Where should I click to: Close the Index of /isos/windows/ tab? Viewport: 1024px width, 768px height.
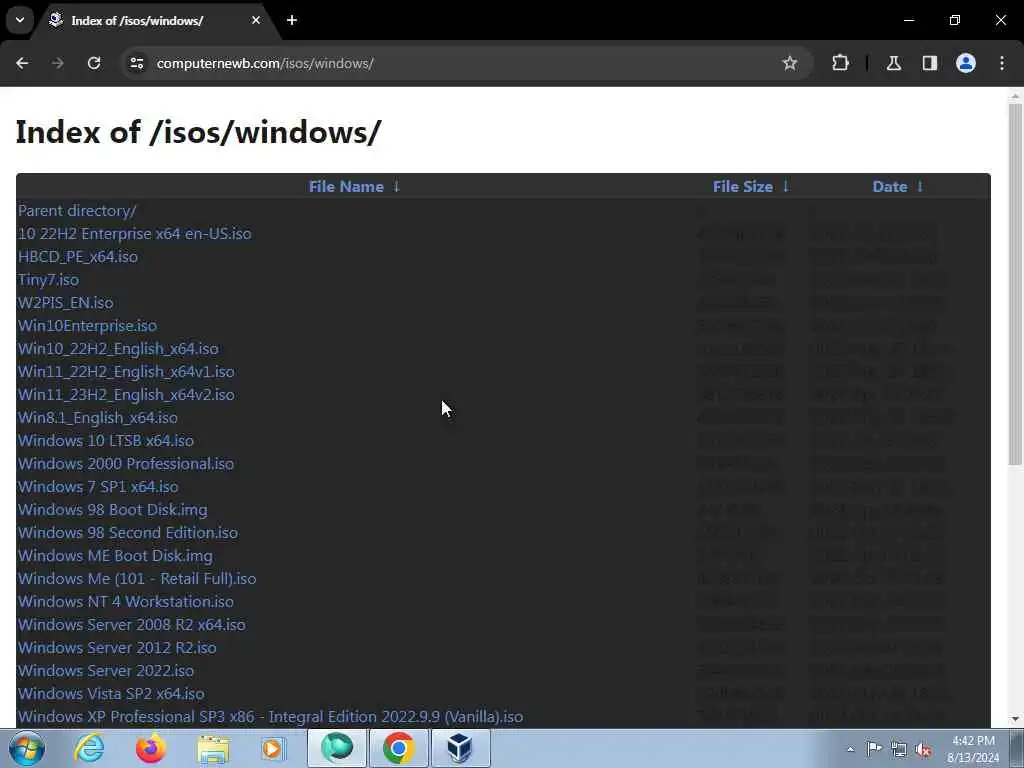(256, 20)
